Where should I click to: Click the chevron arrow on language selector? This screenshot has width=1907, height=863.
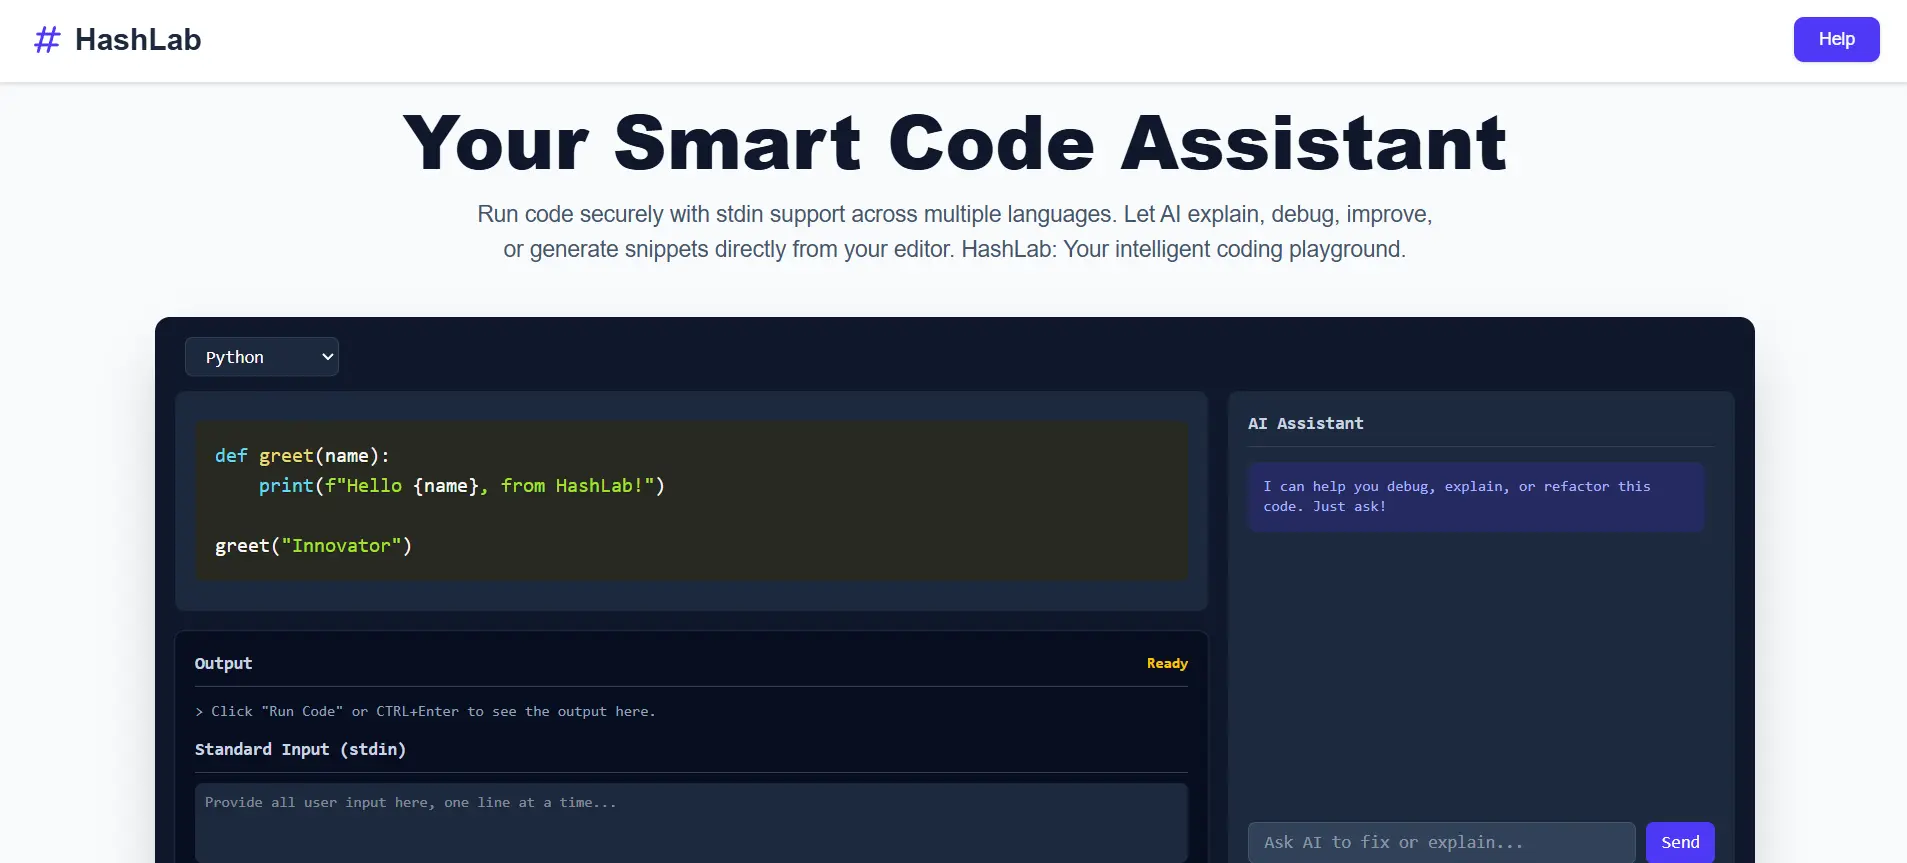pyautogui.click(x=327, y=357)
